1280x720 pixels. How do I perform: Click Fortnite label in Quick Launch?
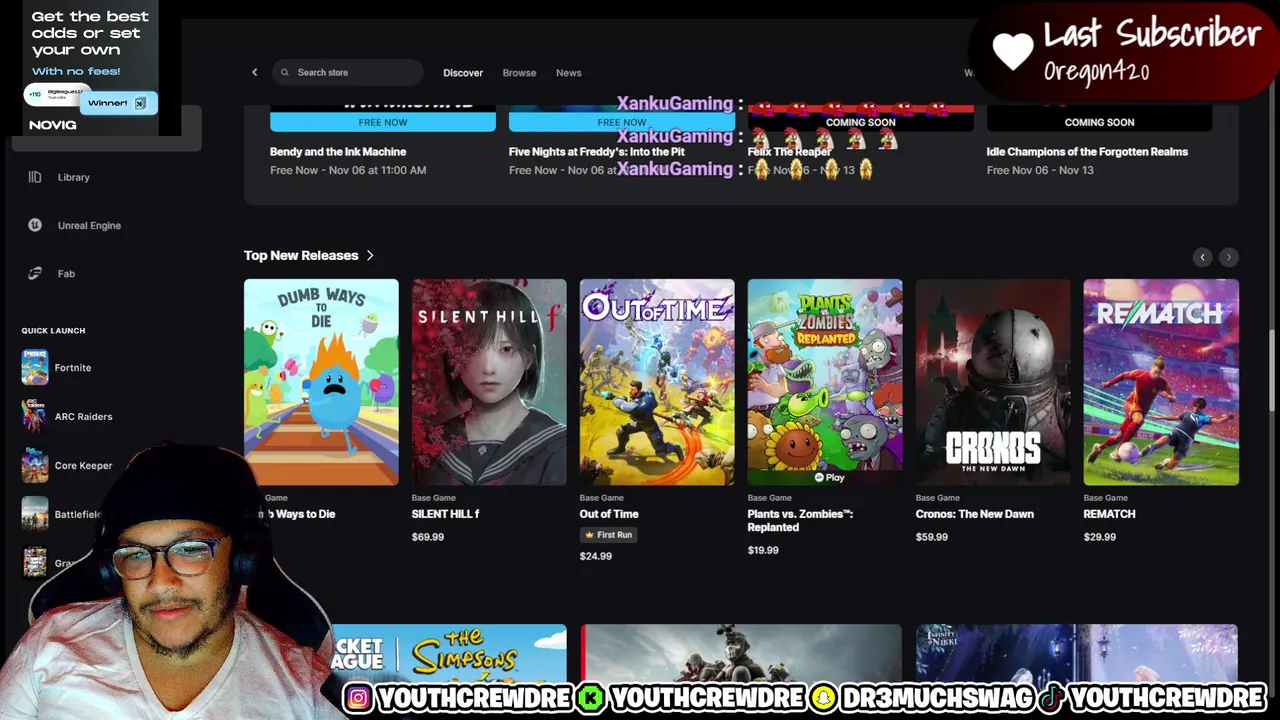pyautogui.click(x=73, y=368)
